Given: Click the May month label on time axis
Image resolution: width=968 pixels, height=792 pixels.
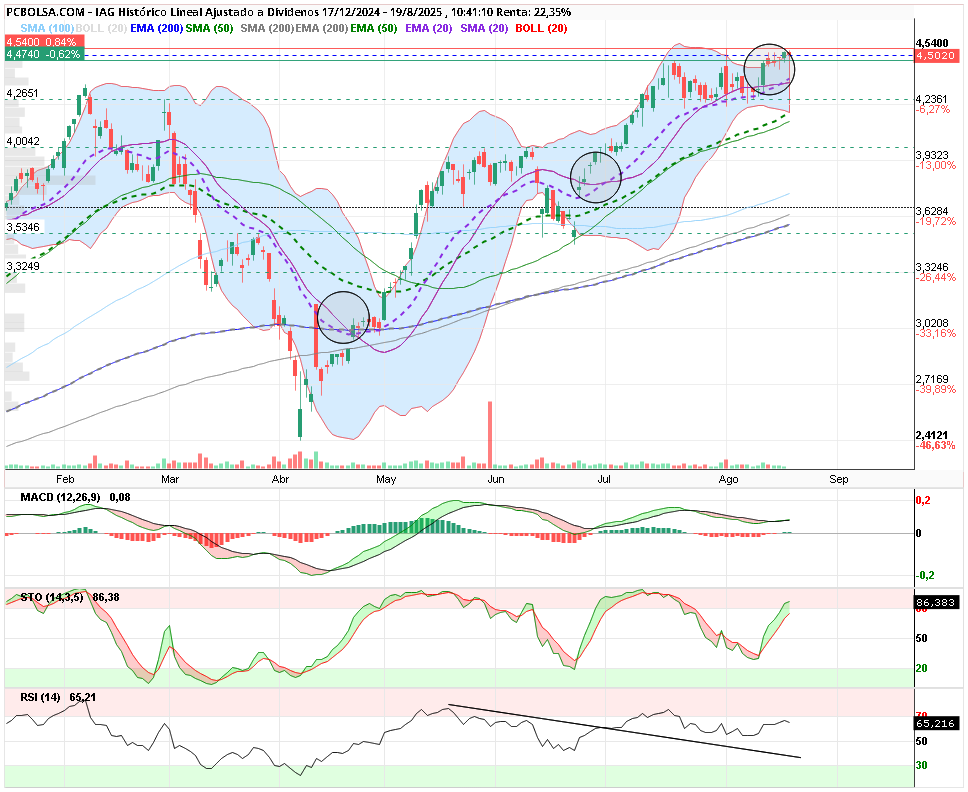Looking at the screenshot, I should click(x=386, y=479).
